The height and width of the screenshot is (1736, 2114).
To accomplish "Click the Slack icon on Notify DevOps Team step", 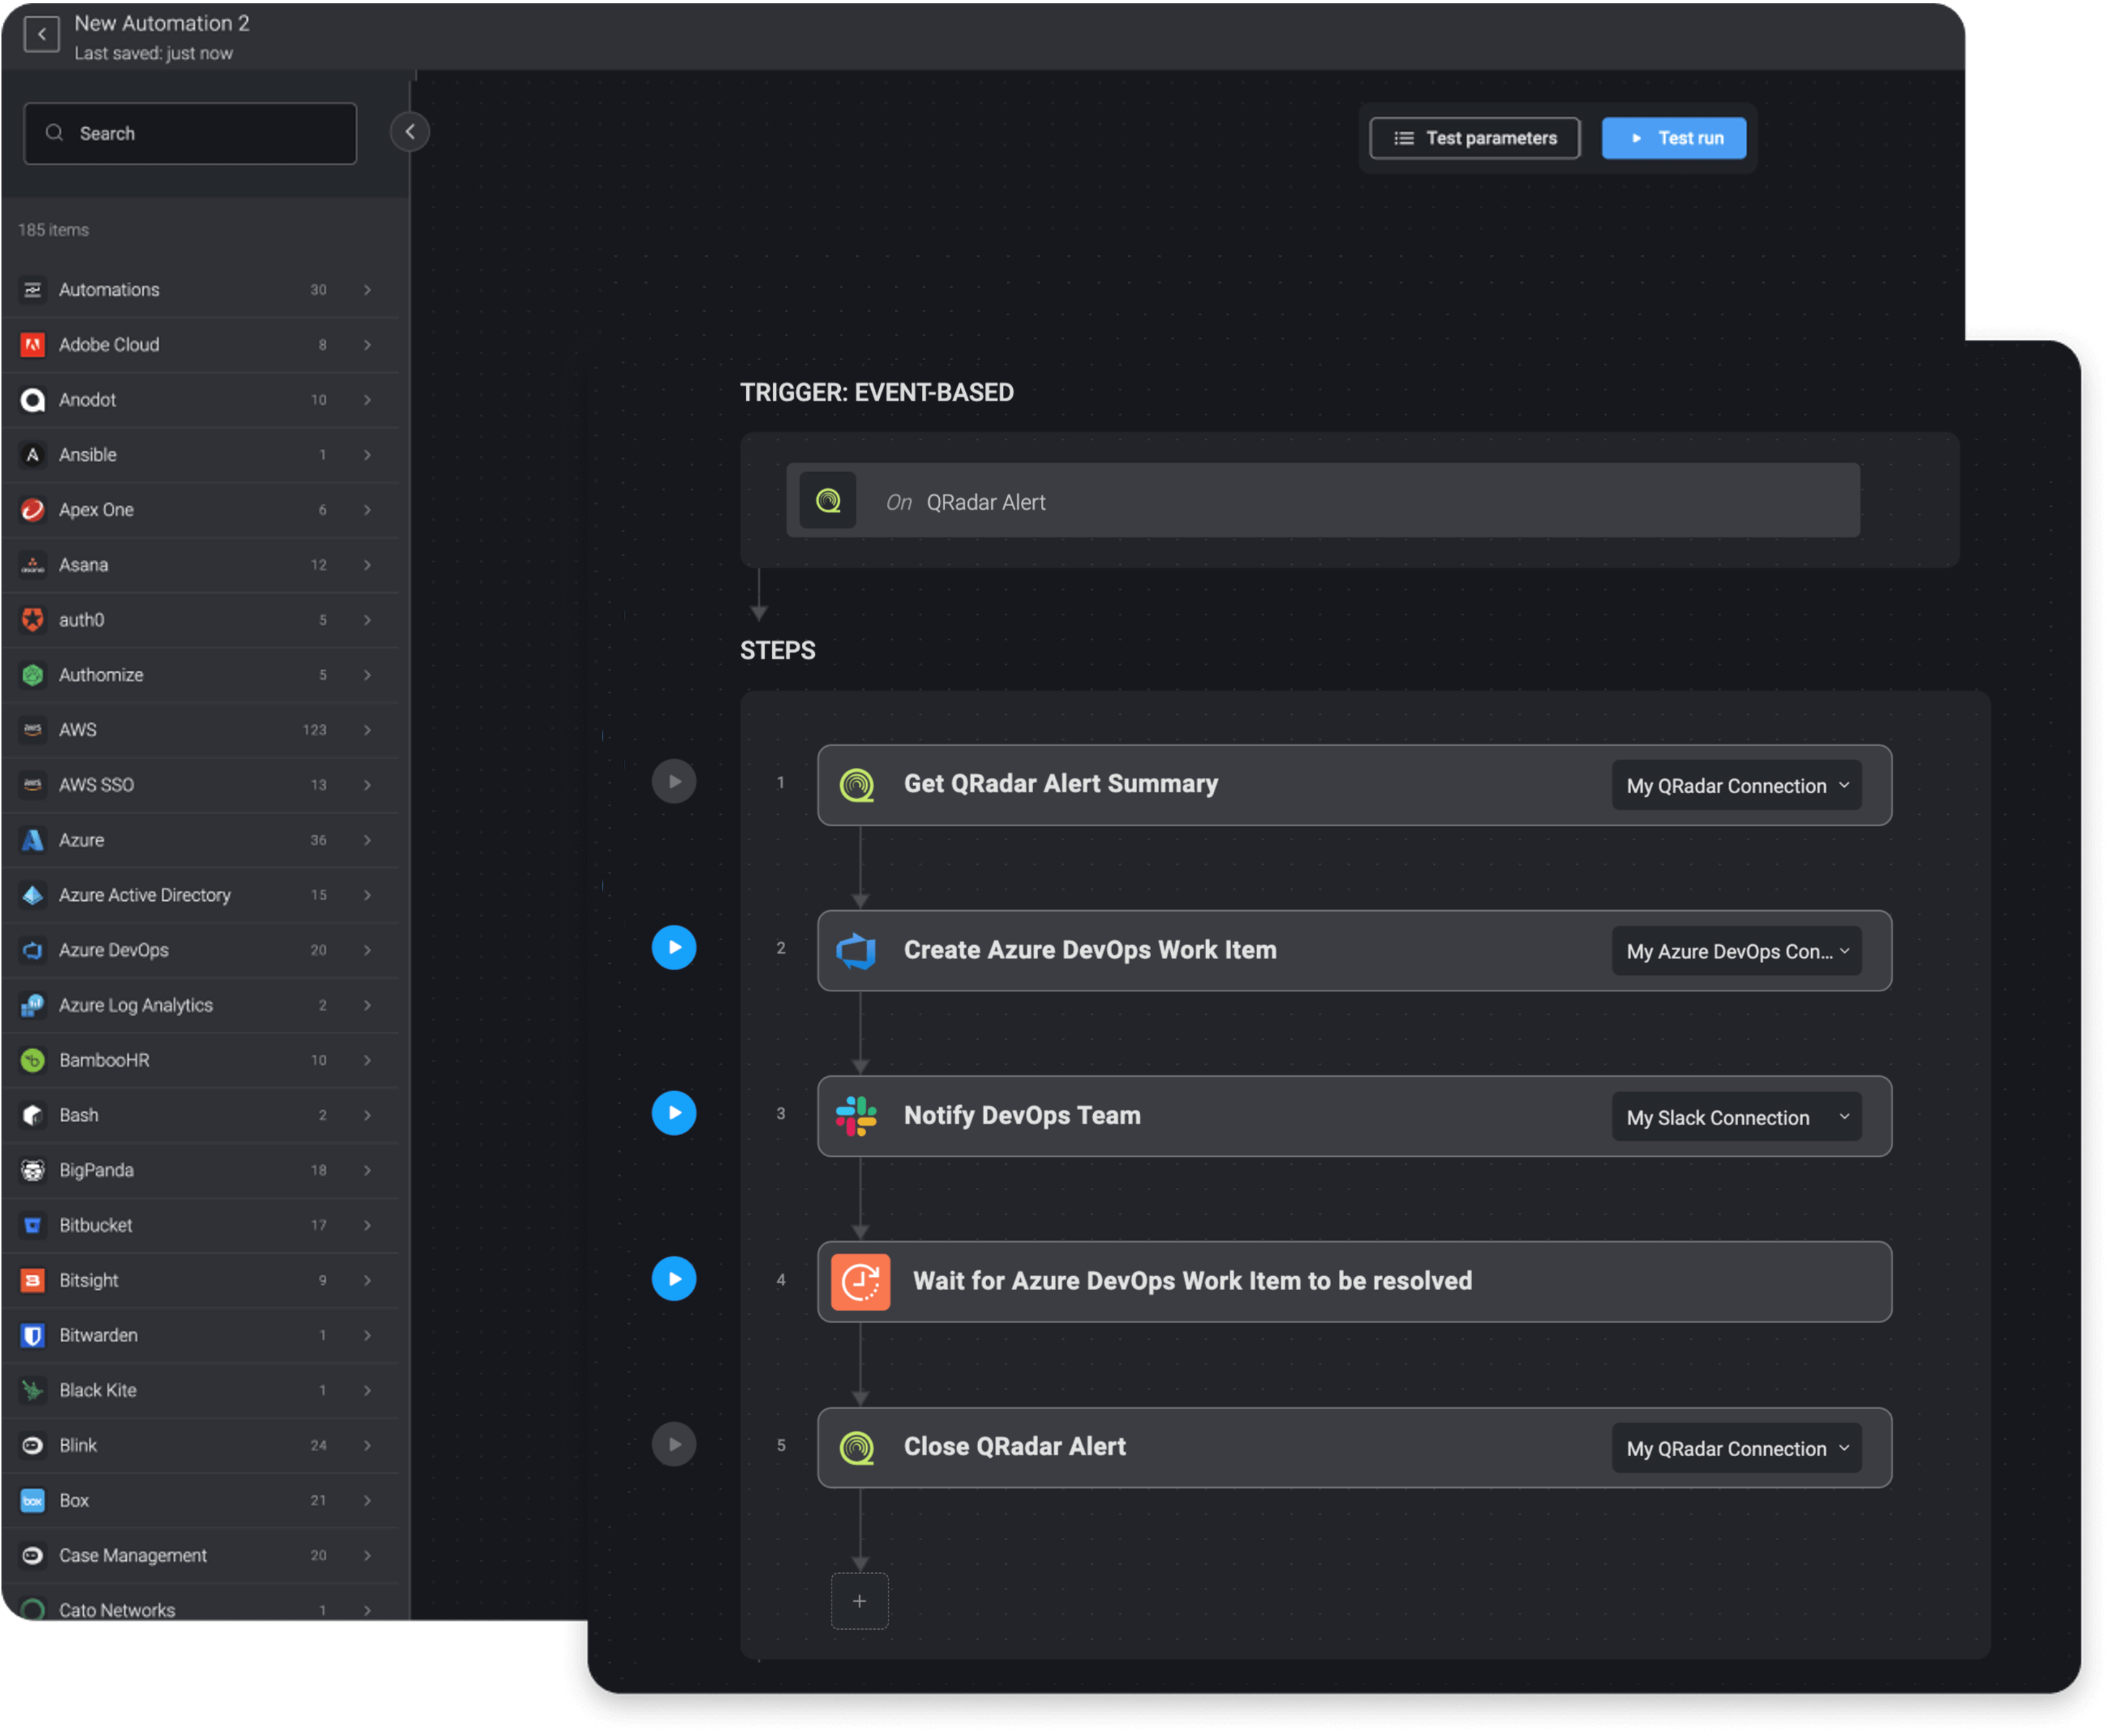I will point(856,1116).
